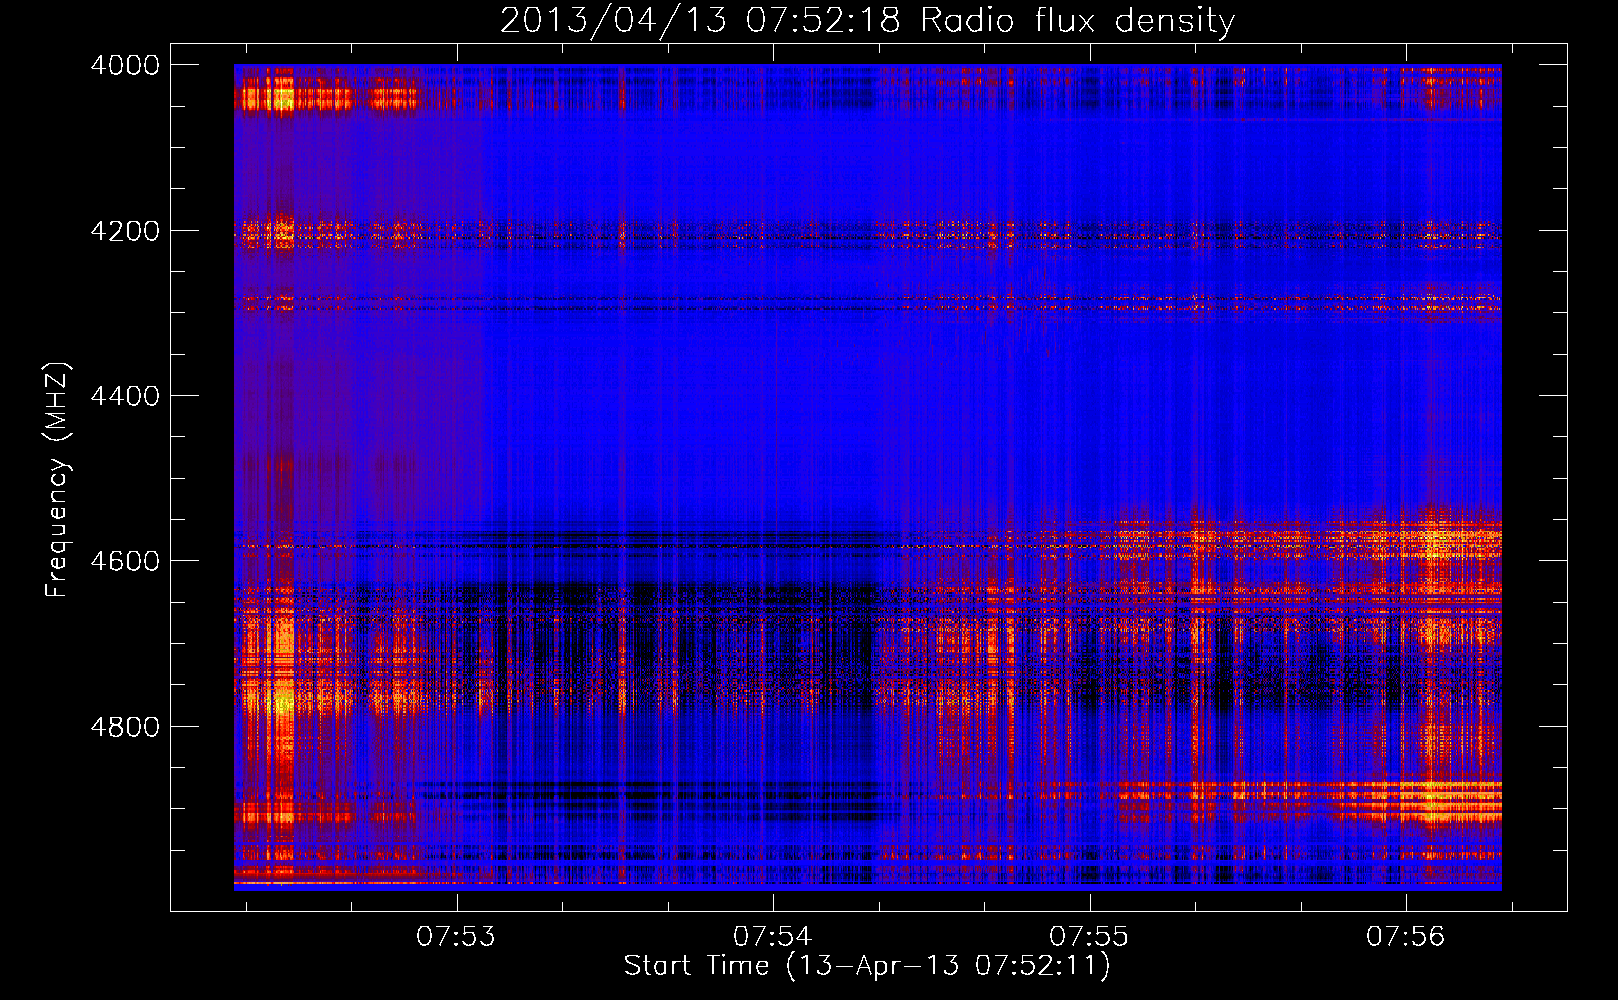The image size is (1618, 1000).
Task: Select the 4800 frequency axis label
Action: [125, 726]
